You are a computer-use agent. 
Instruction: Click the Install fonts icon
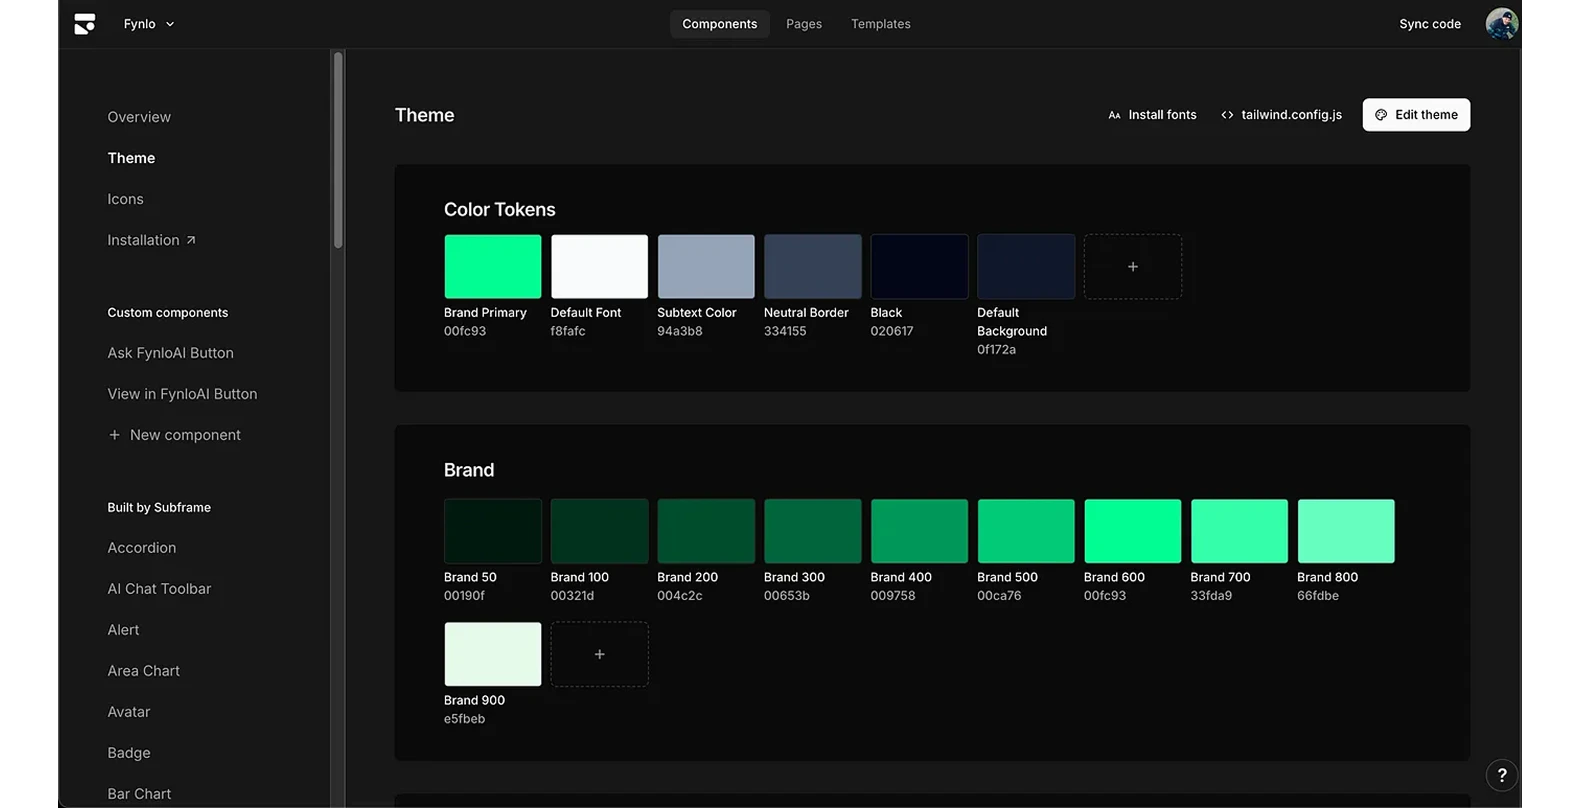[x=1114, y=115]
